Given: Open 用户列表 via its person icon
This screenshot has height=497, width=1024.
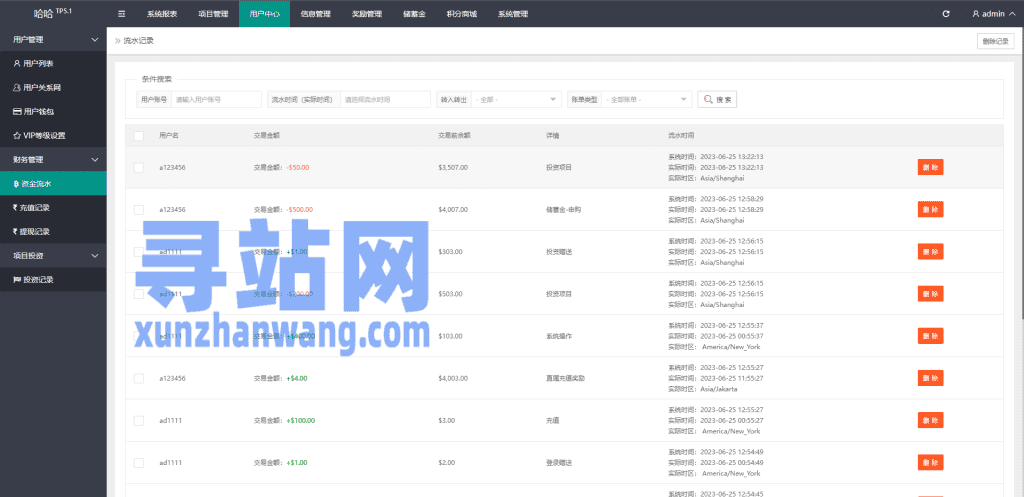Looking at the screenshot, I should (17, 63).
